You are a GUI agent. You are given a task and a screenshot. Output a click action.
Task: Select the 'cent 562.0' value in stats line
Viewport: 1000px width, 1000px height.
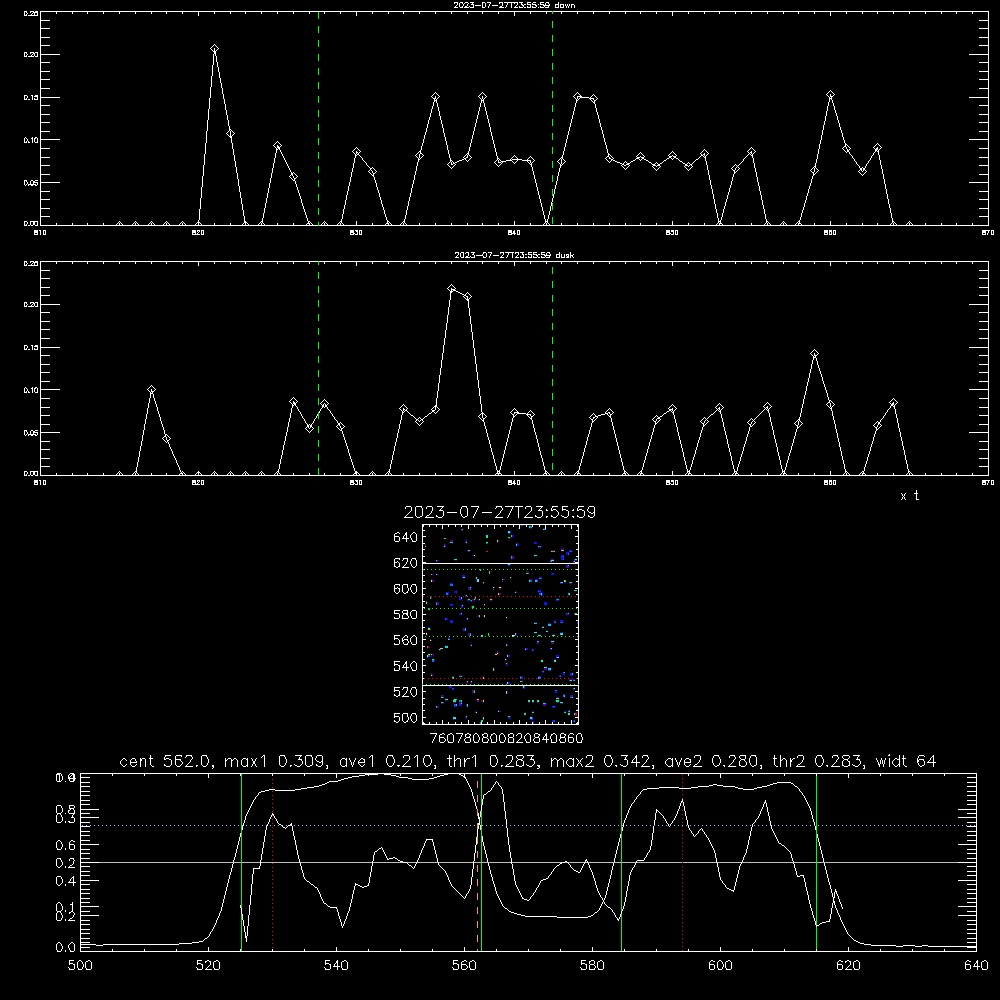point(165,761)
